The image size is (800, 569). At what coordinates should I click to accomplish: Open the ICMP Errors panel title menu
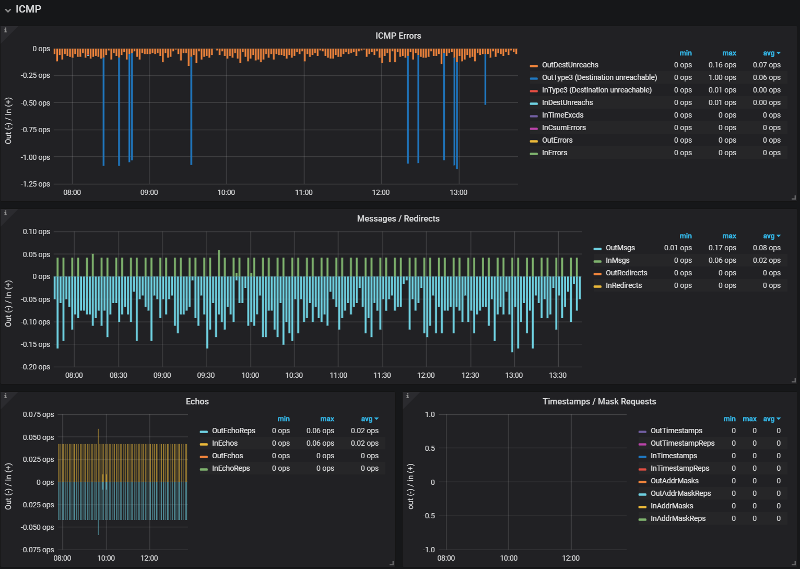398,36
